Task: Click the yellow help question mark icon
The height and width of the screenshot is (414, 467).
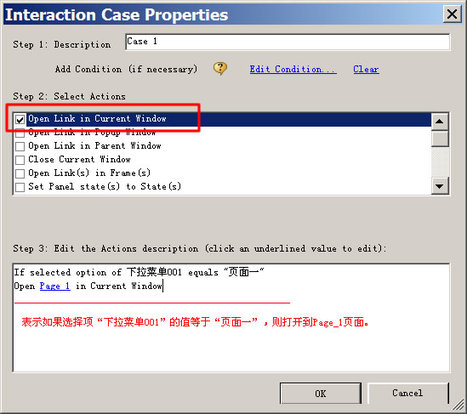Action: 220,69
